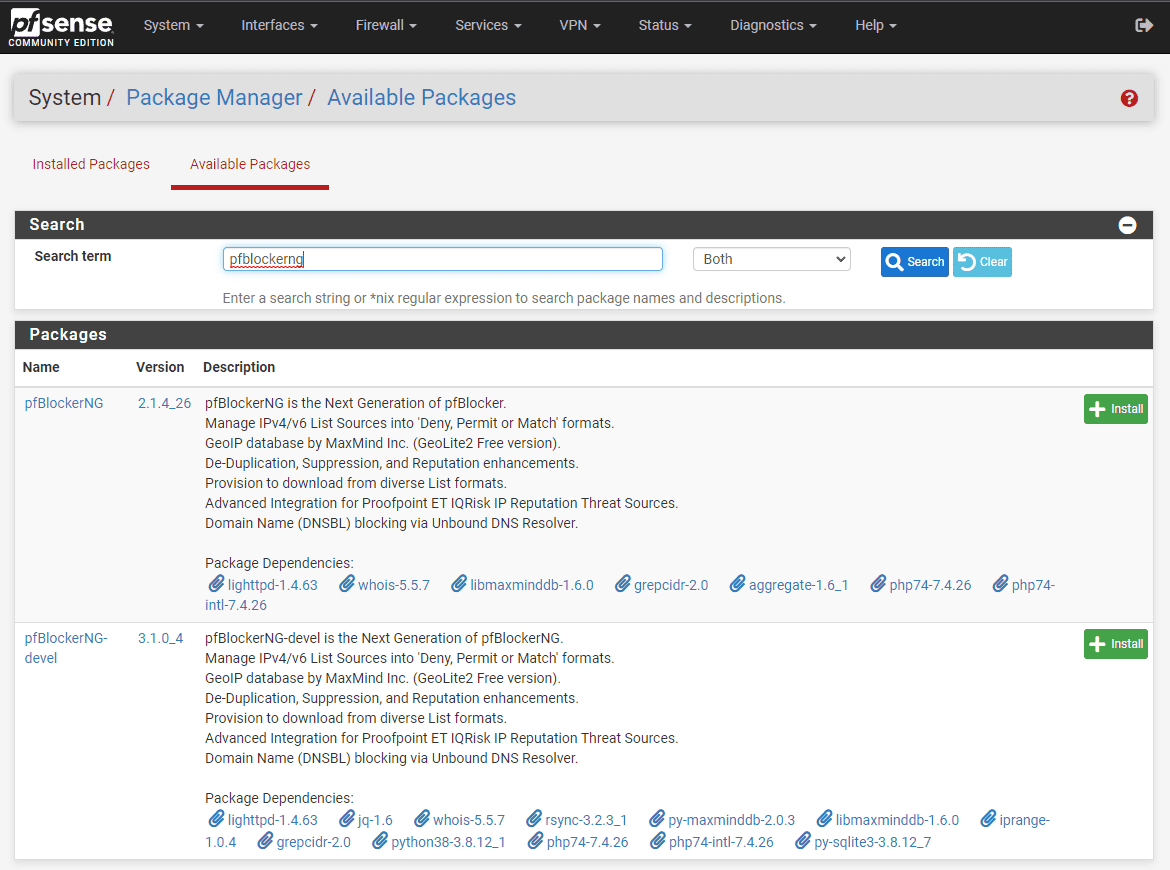This screenshot has height=870, width=1170.
Task: Open python38-3.8.12_1 dependency link
Action: (439, 842)
